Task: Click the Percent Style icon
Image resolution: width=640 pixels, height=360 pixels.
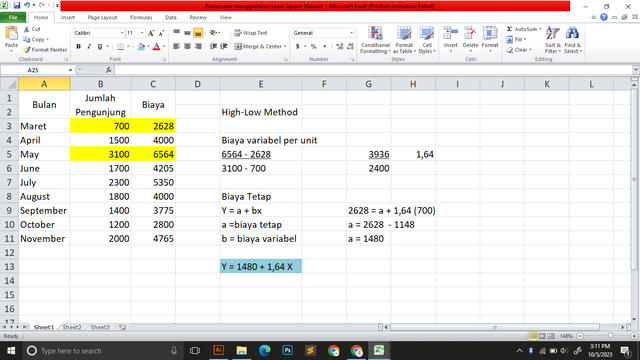Action: (313, 47)
